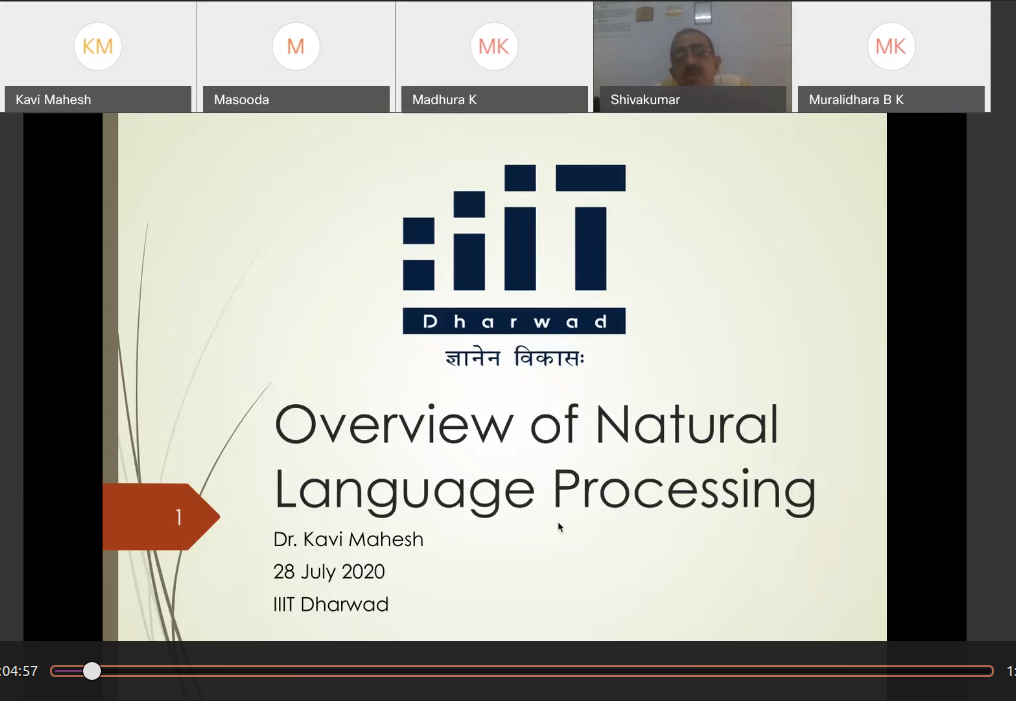The width and height of the screenshot is (1016, 701).
Task: Click the Kavi Mahesh name label
Action: [54, 100]
